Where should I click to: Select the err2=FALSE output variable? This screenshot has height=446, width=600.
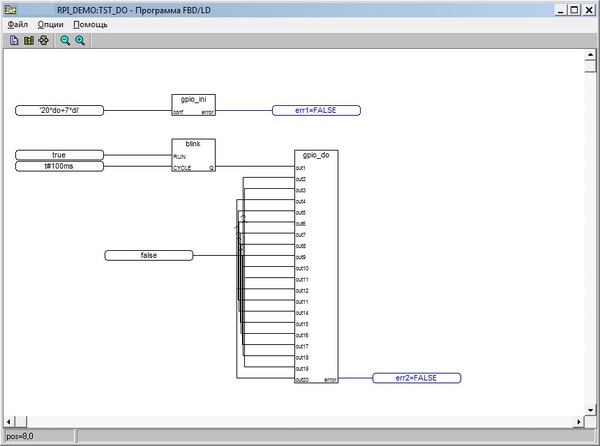pos(417,378)
